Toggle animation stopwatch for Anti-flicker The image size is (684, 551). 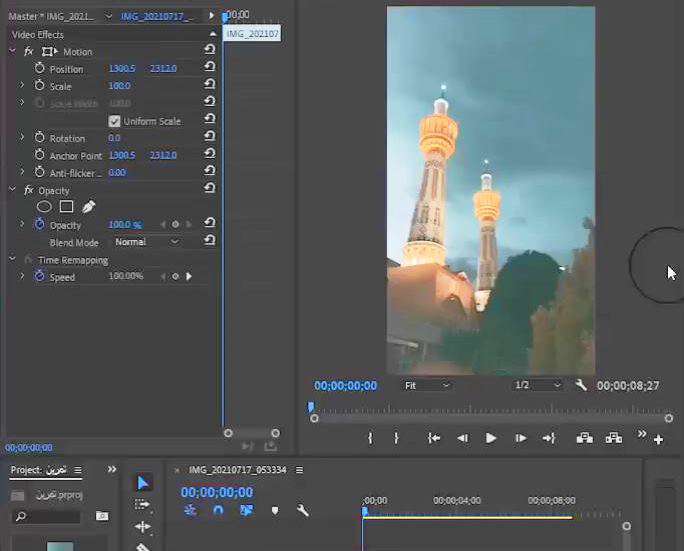[40, 172]
